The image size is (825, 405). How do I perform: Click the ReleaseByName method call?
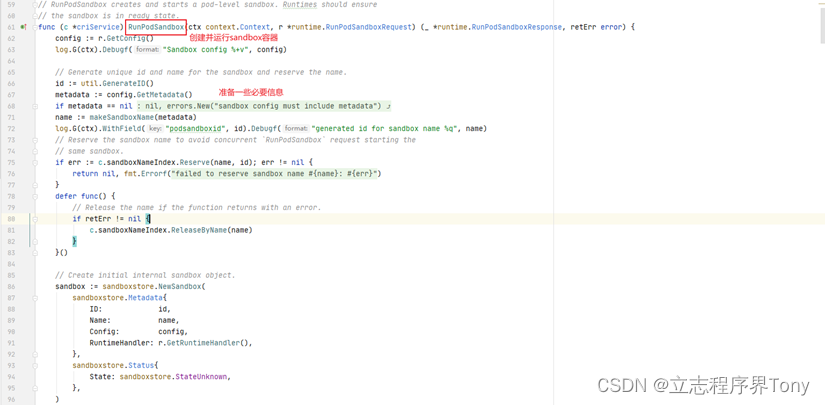pyautogui.click(x=198, y=230)
